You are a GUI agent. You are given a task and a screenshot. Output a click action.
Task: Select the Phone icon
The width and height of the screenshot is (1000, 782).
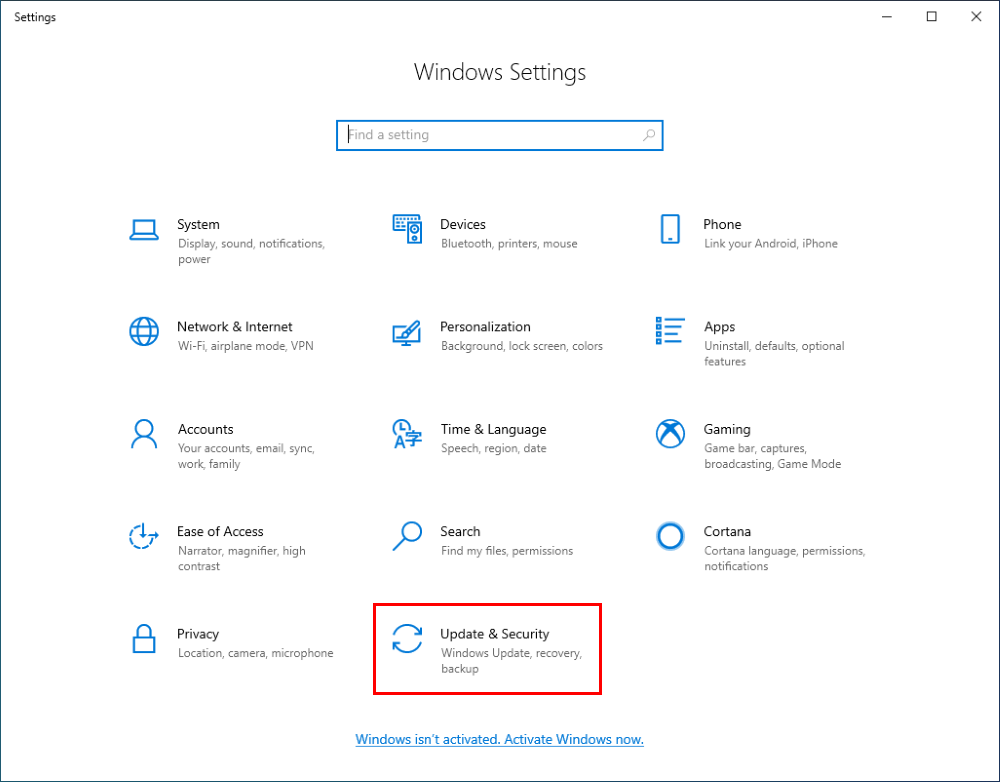pos(670,229)
